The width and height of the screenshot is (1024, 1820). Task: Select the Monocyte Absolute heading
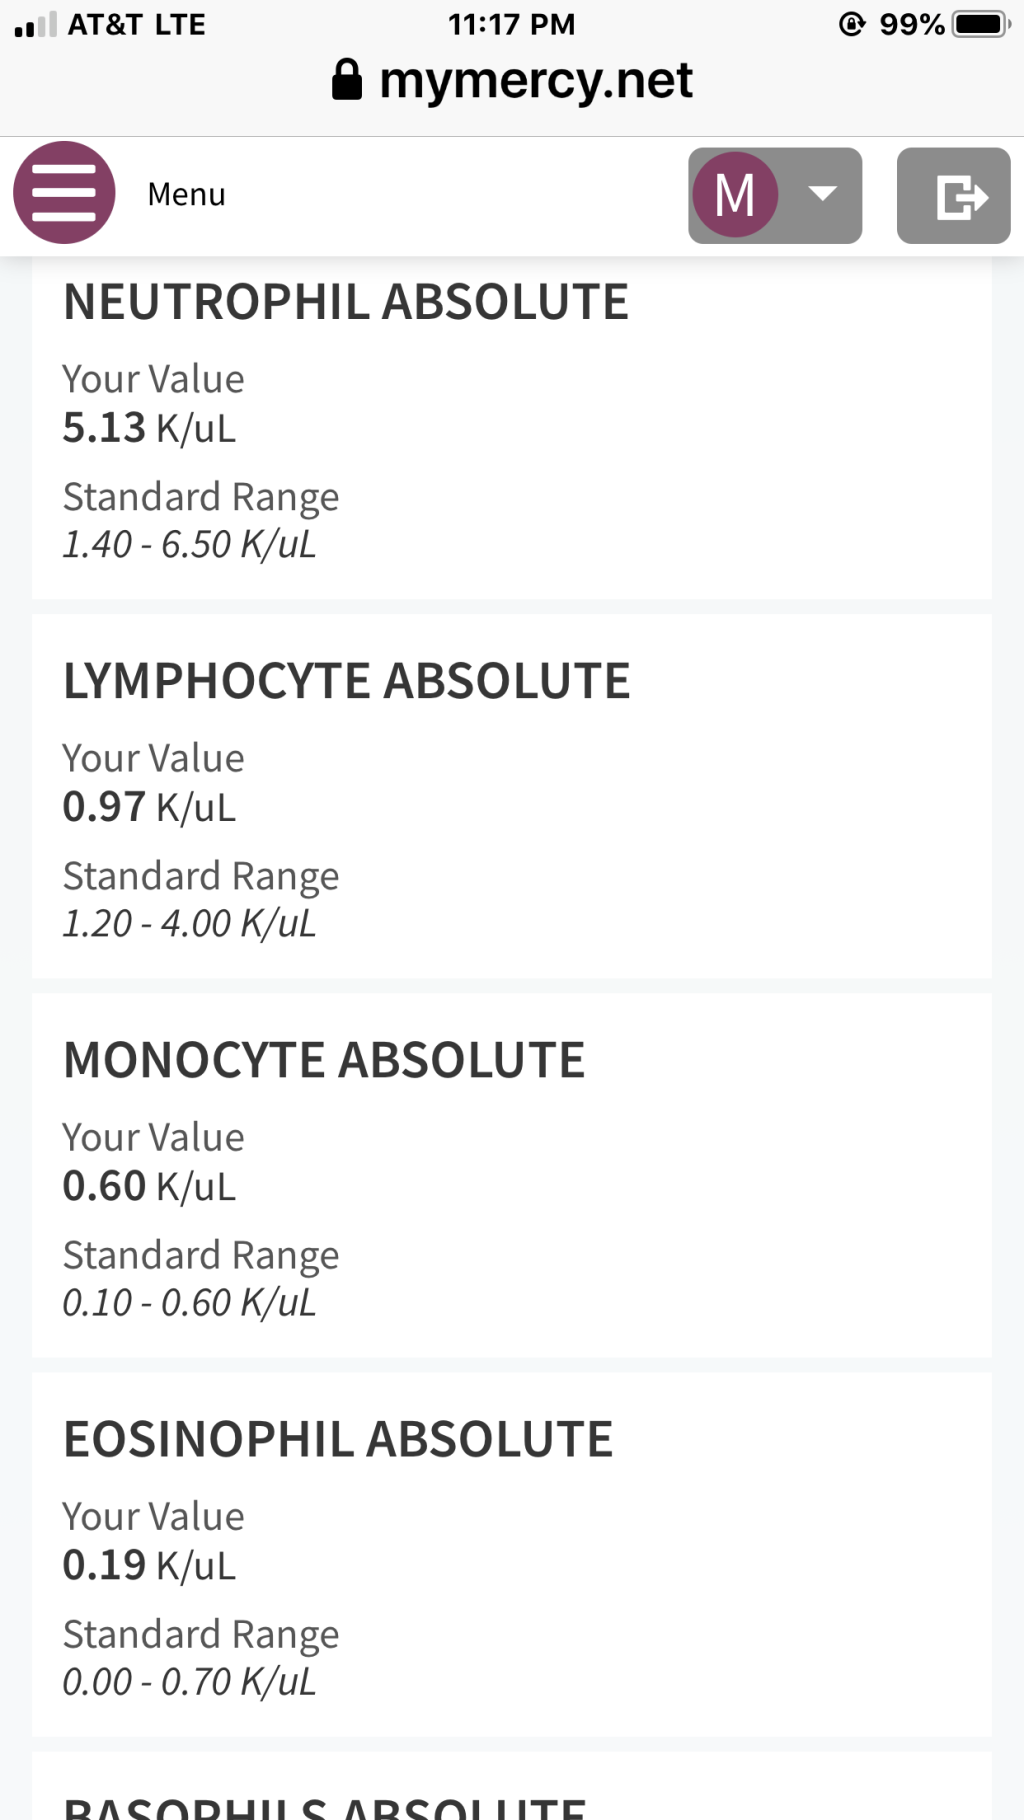324,1060
